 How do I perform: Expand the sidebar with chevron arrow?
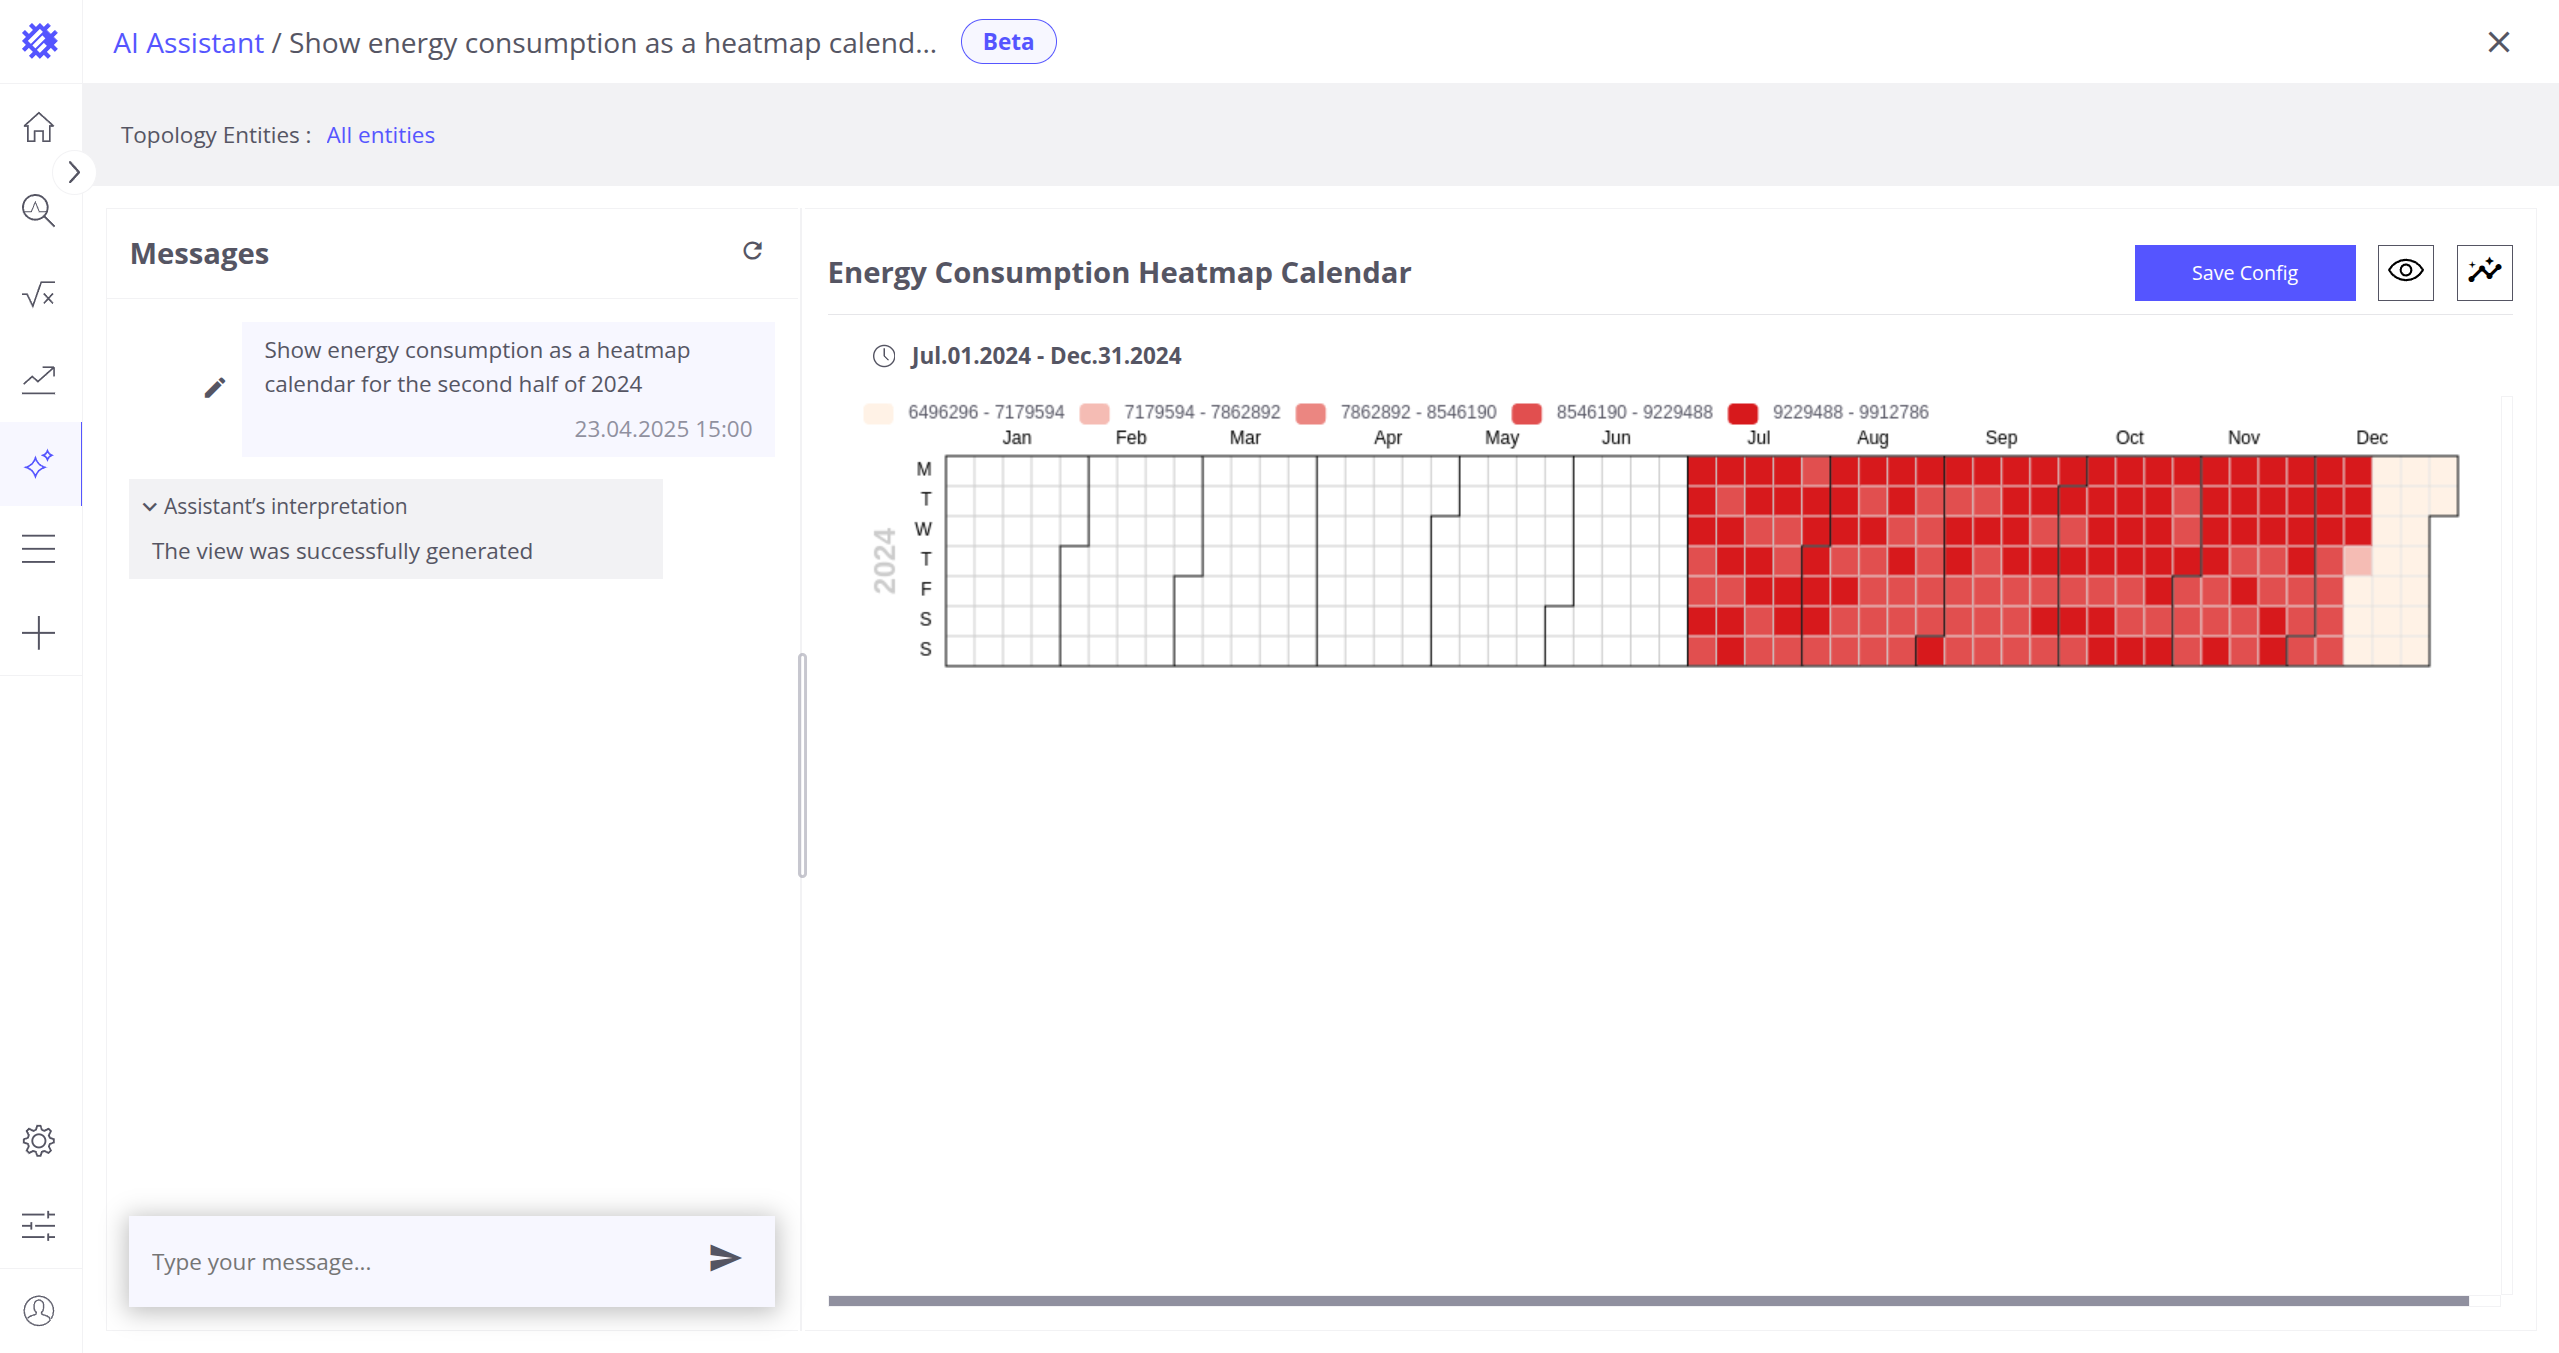click(73, 172)
